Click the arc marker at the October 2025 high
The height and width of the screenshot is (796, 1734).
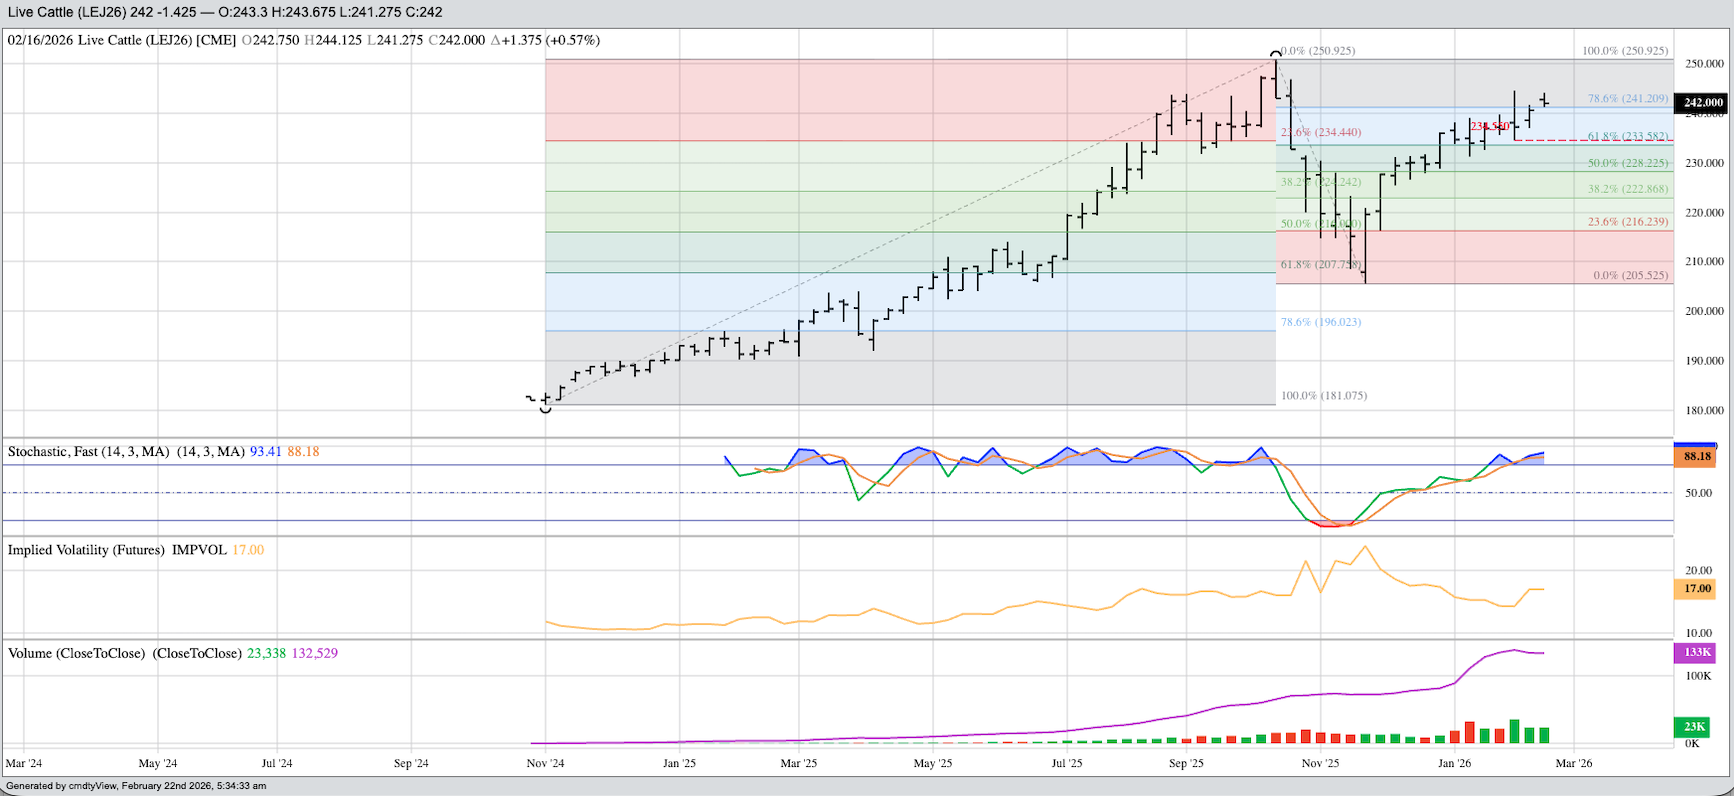pos(1275,53)
